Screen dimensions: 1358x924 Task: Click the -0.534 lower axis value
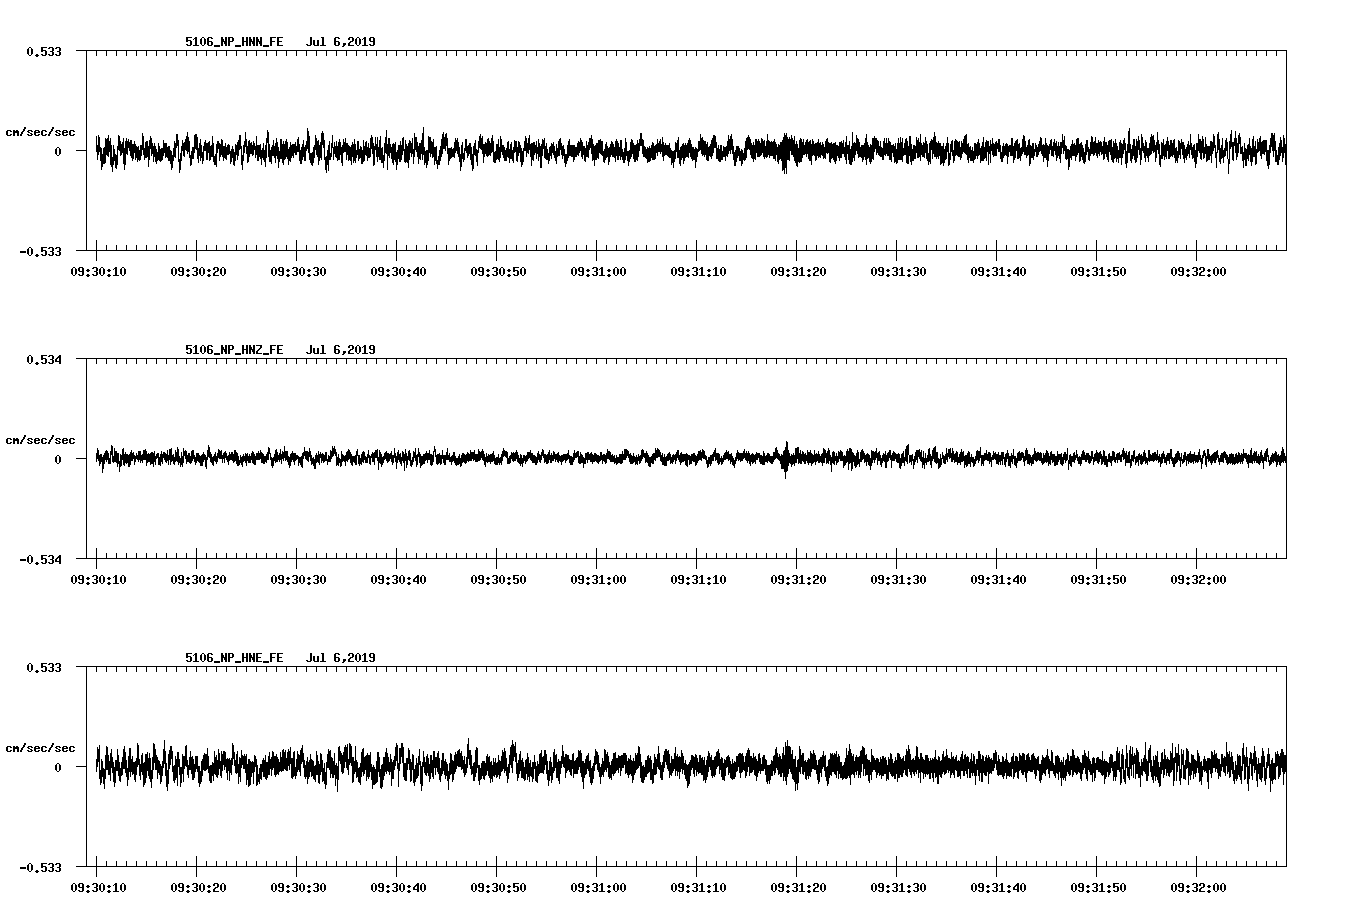41,560
